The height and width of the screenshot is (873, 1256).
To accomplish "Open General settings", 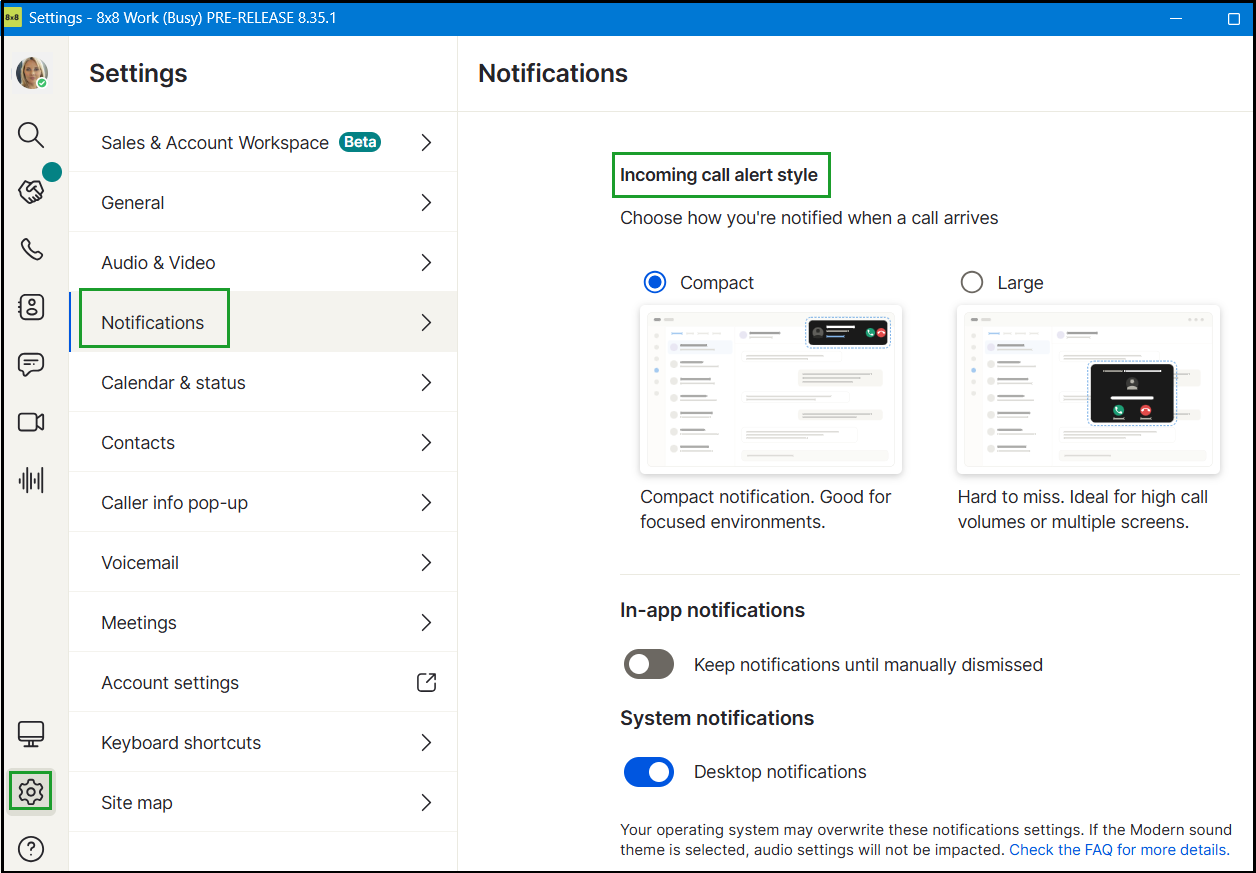I will (x=263, y=202).
